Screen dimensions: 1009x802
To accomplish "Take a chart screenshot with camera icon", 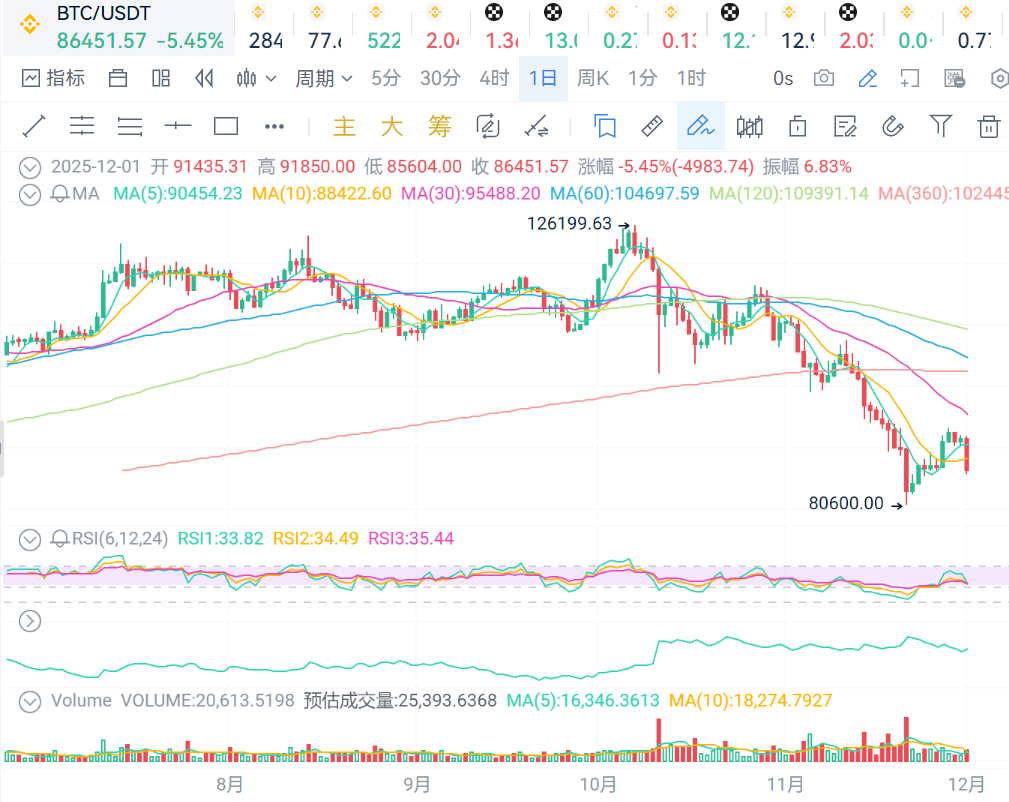I will pos(824,78).
